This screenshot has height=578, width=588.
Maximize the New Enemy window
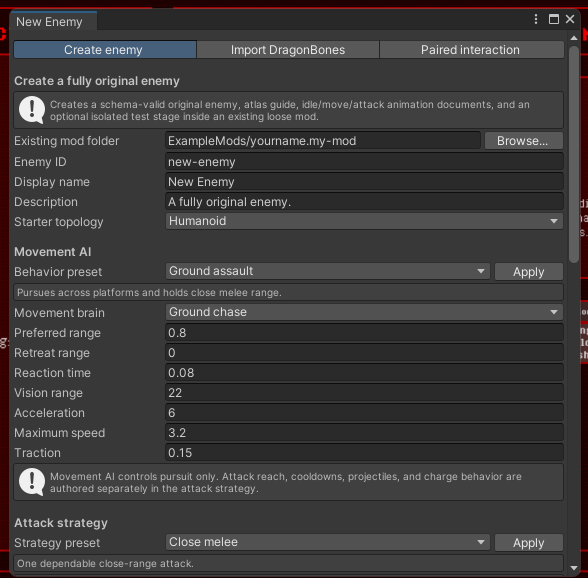(554, 19)
